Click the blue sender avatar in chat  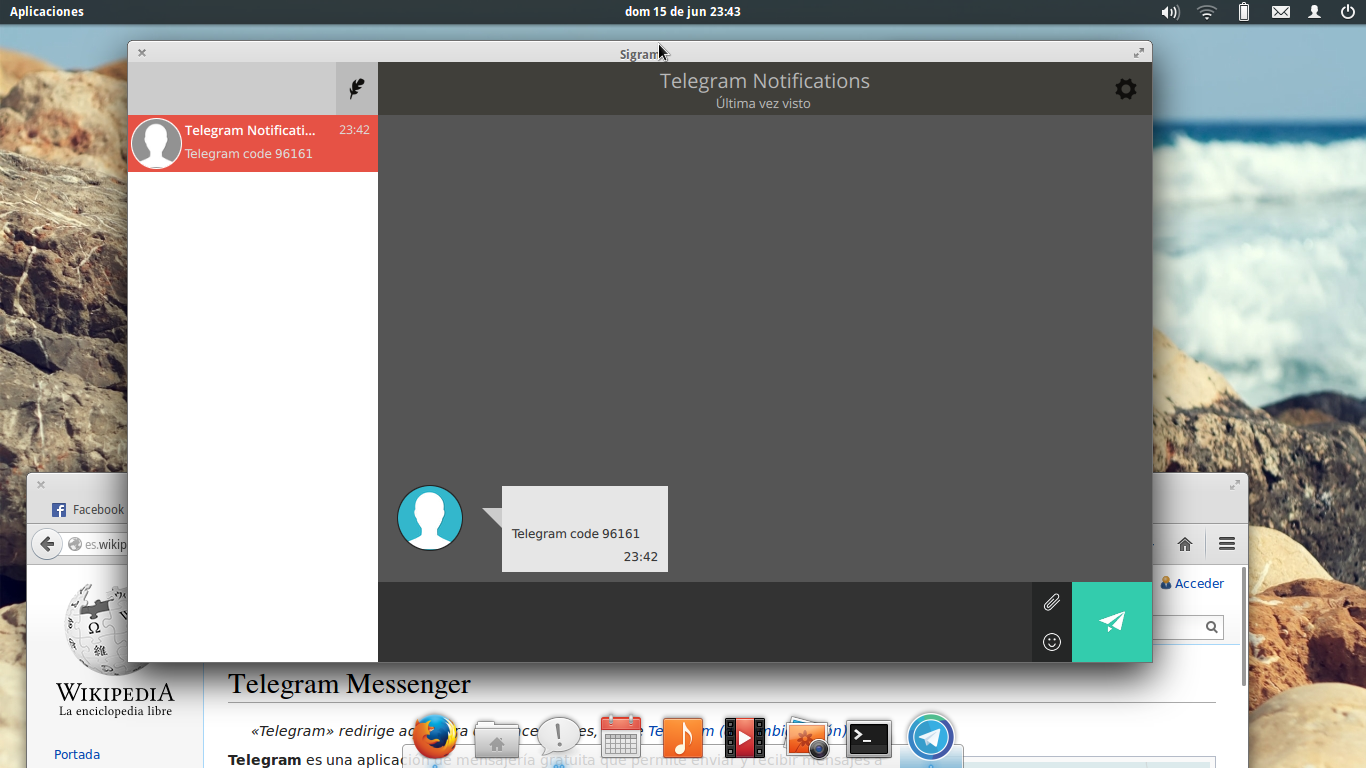pos(430,518)
